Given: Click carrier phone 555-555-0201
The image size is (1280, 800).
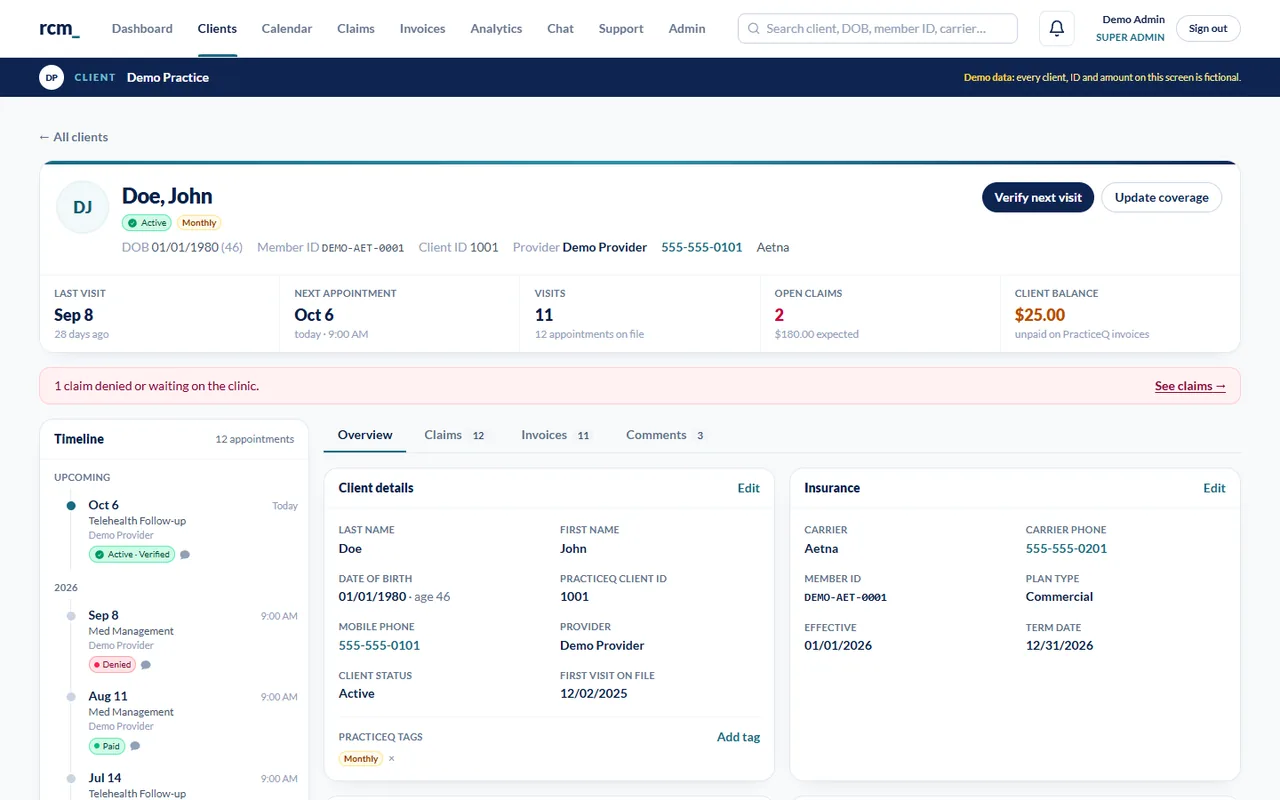Looking at the screenshot, I should click(1066, 548).
